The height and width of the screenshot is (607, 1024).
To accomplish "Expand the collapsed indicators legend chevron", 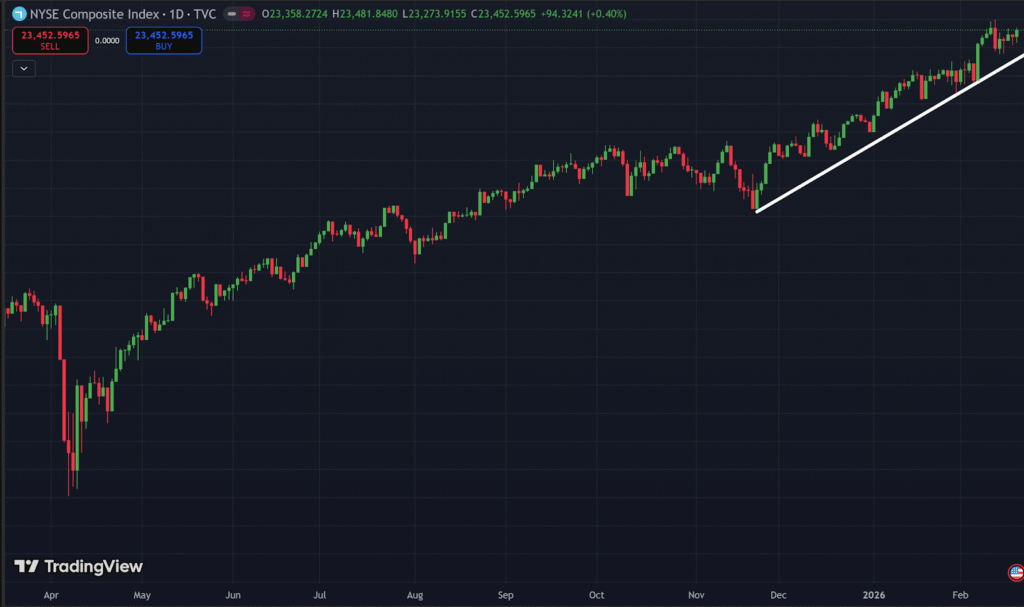I will [x=24, y=68].
